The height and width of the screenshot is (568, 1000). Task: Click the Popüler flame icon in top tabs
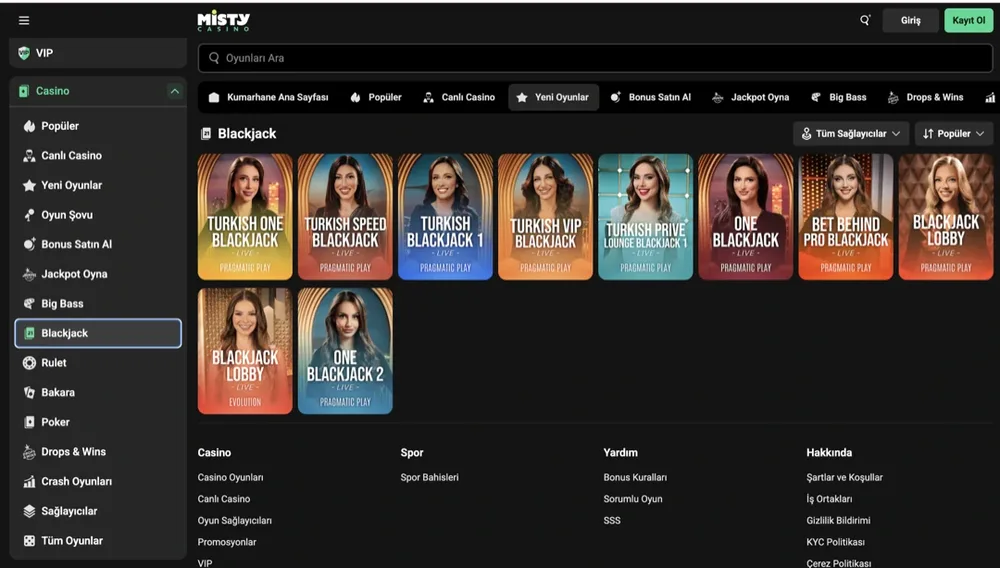(355, 98)
